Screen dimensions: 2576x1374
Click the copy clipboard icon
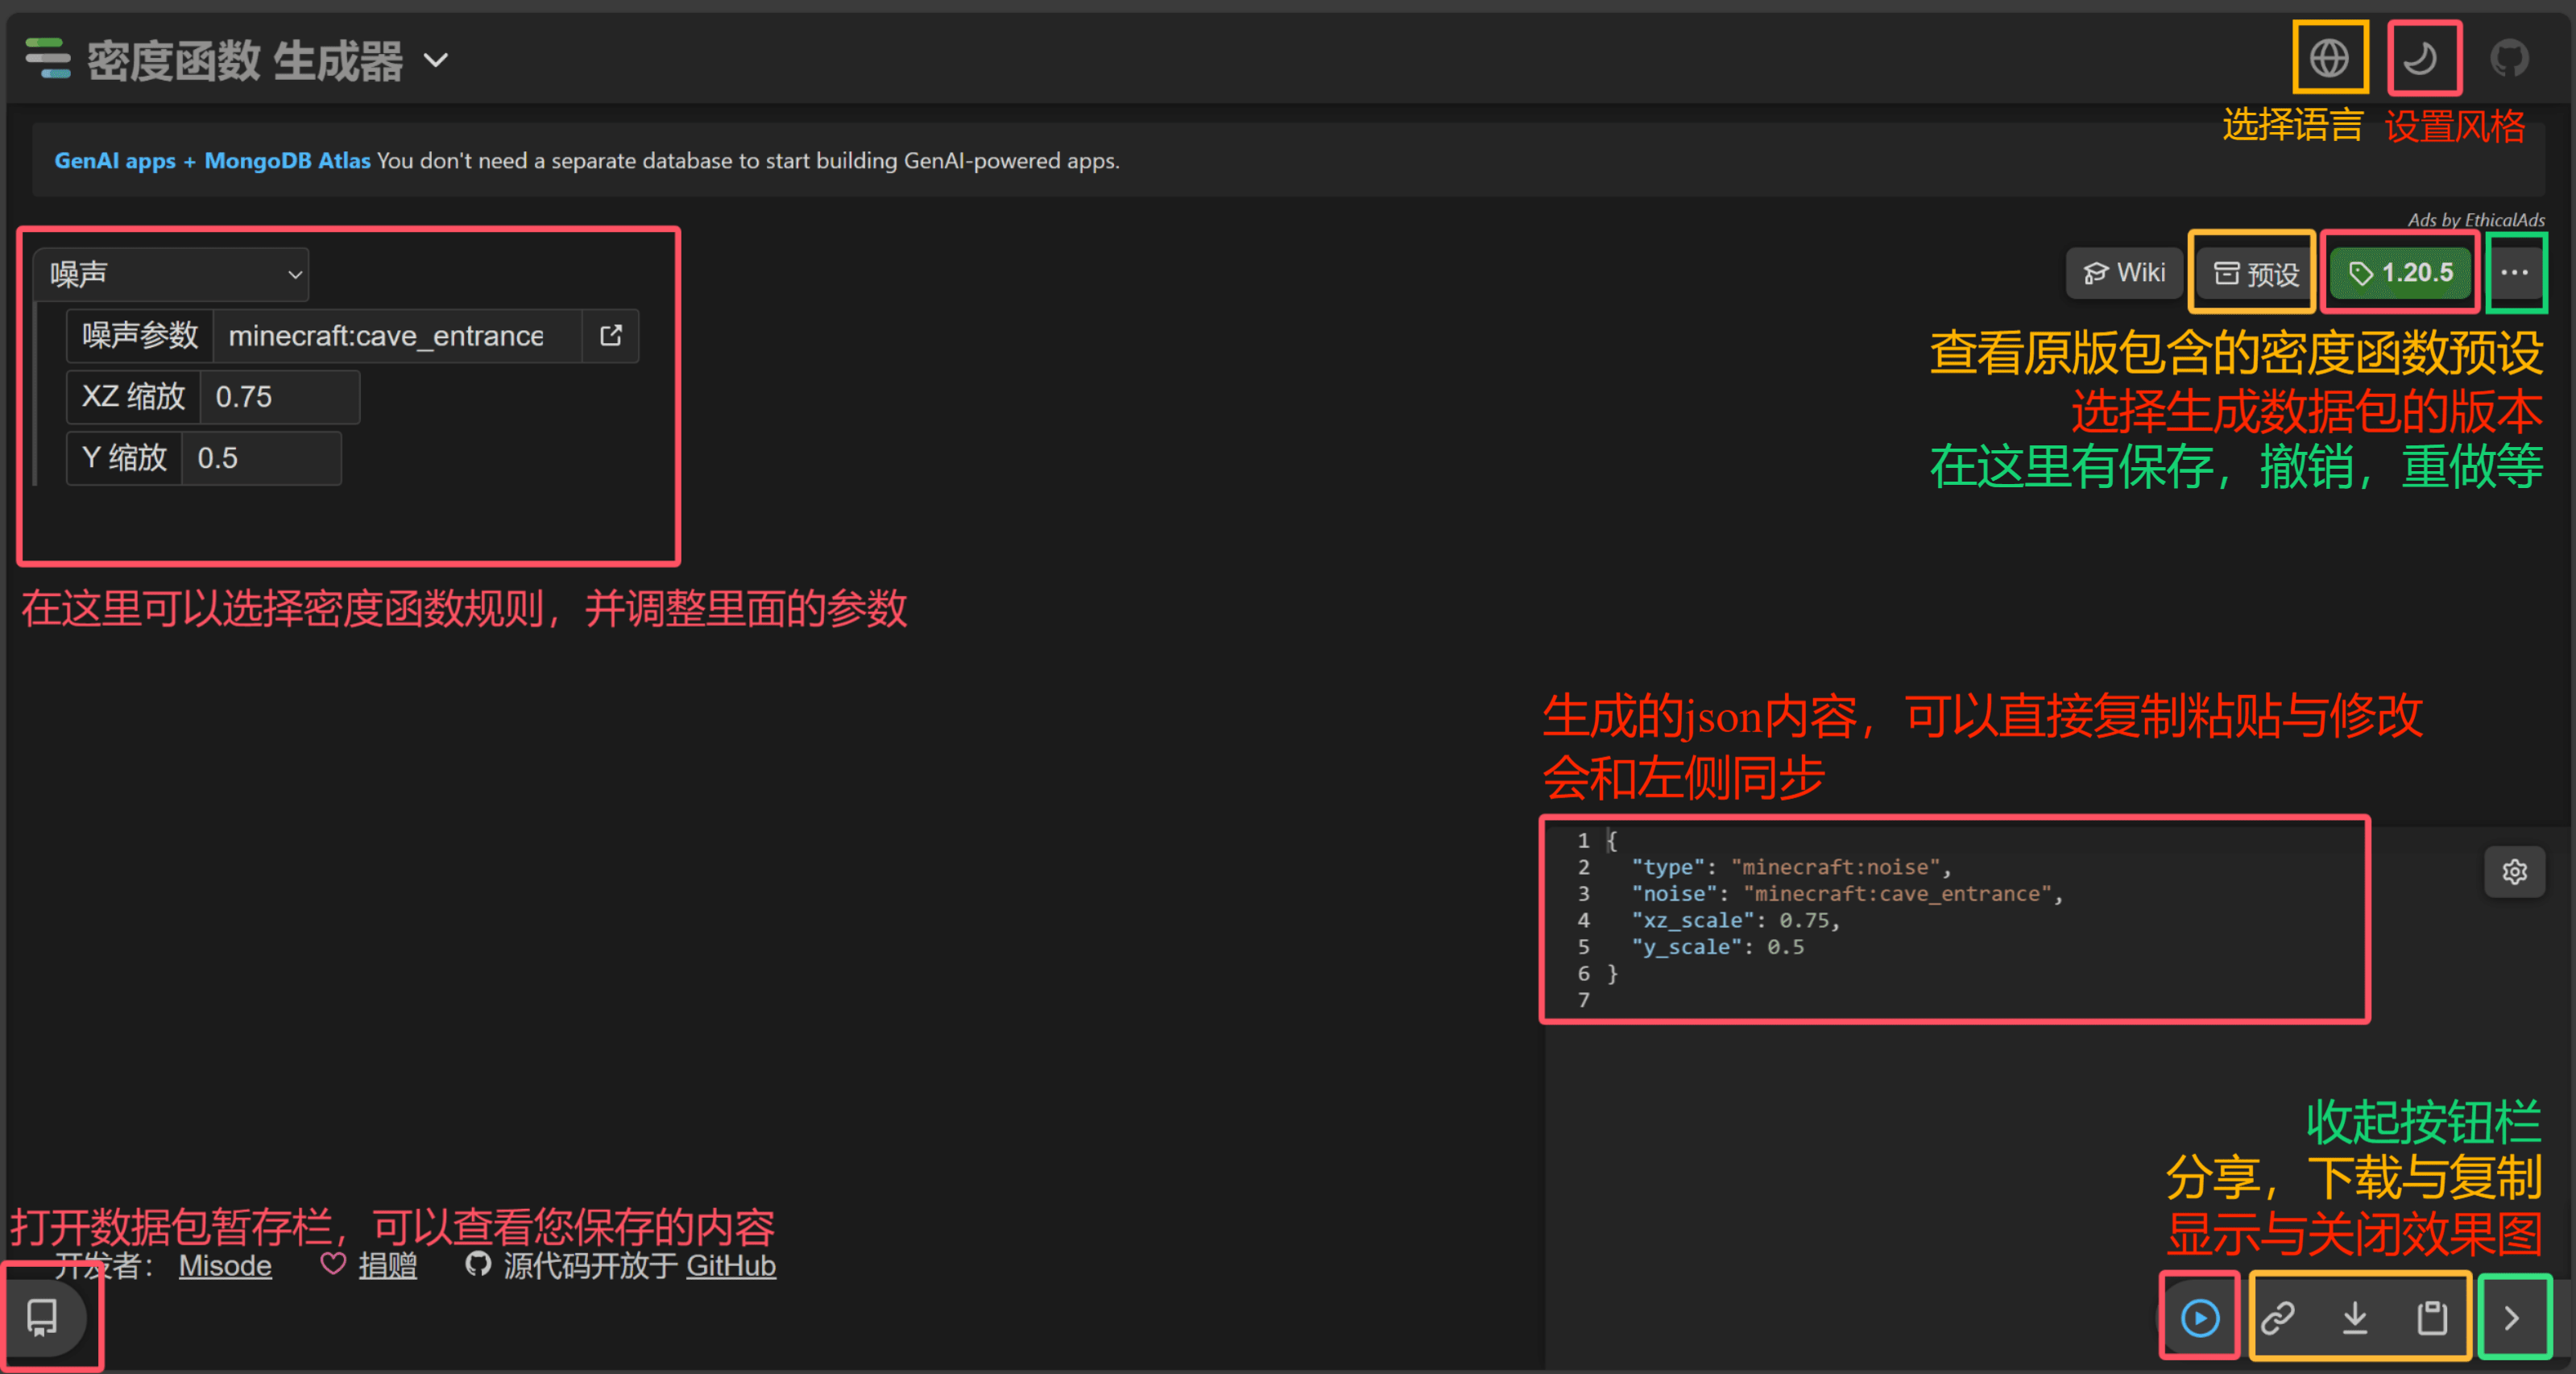click(x=2432, y=1318)
